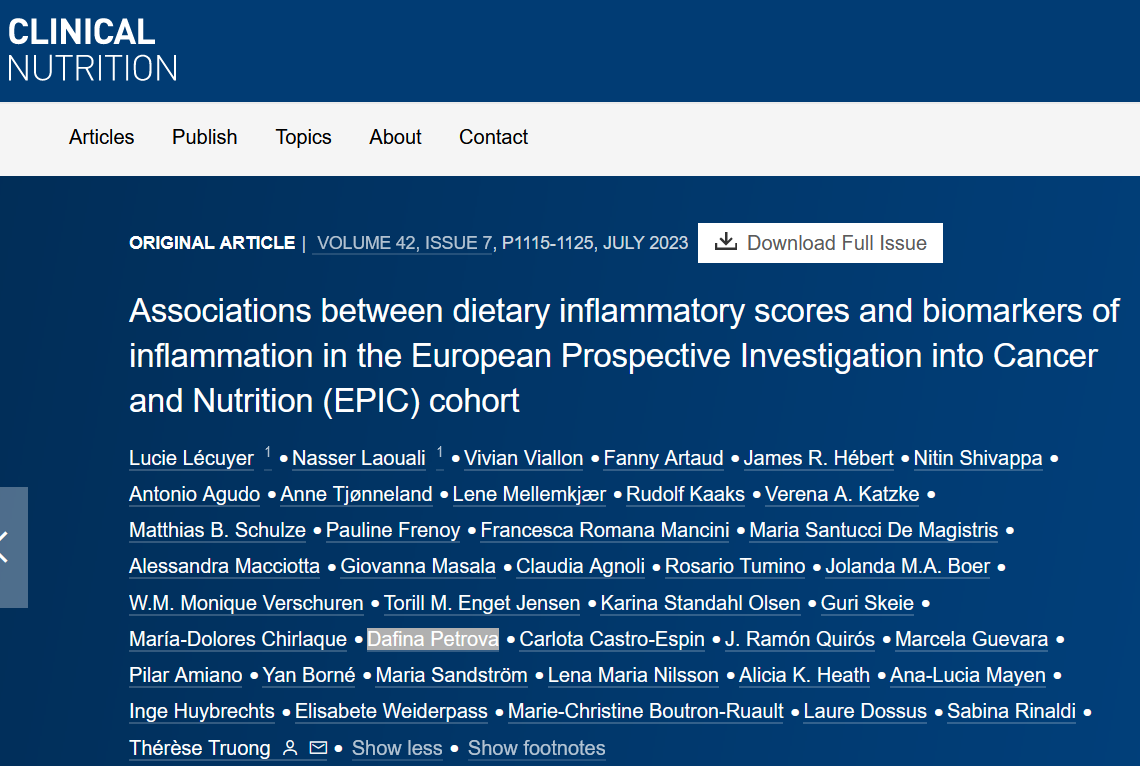Click the highlighted author Dafina Petrova
The height and width of the screenshot is (766, 1140).
432,639
